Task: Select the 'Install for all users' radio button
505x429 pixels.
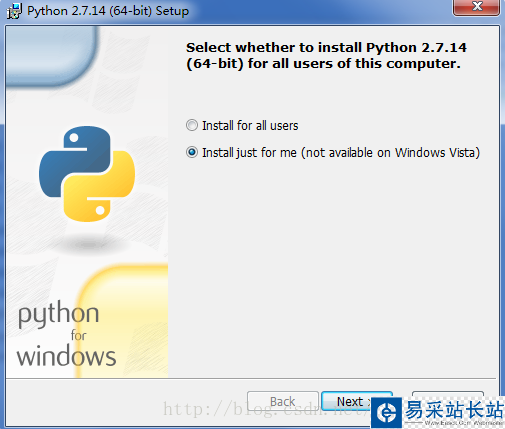Action: tap(192, 125)
